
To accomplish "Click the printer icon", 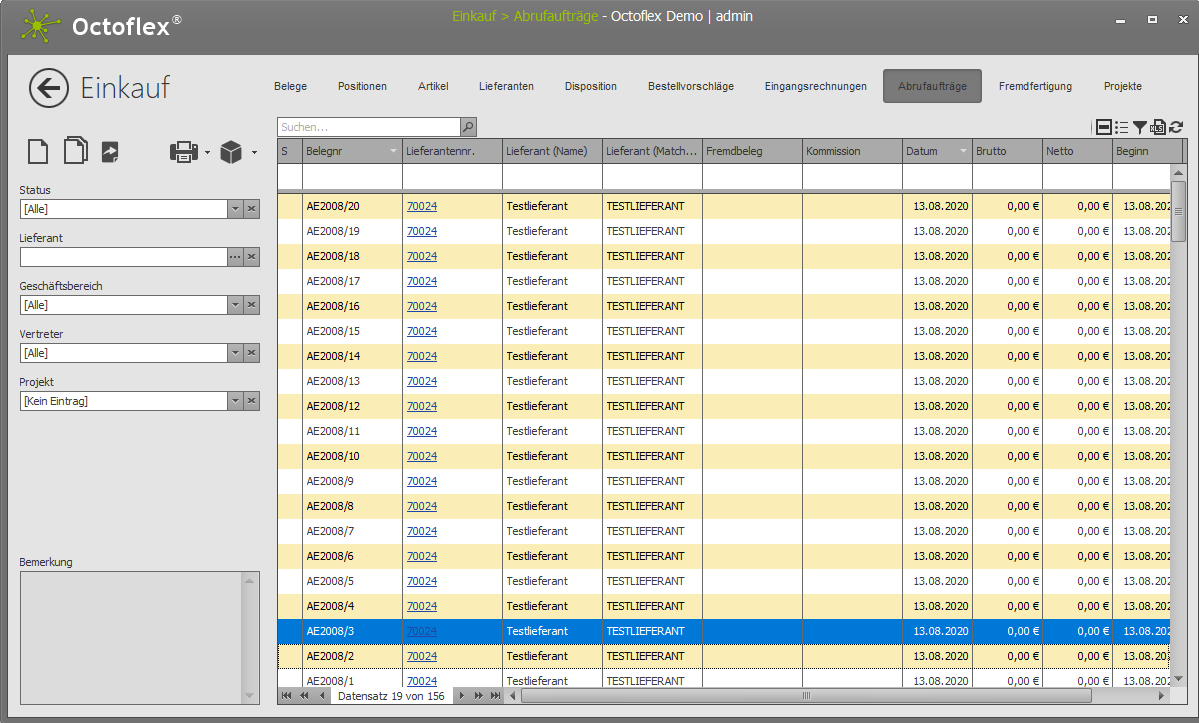I will (184, 152).
